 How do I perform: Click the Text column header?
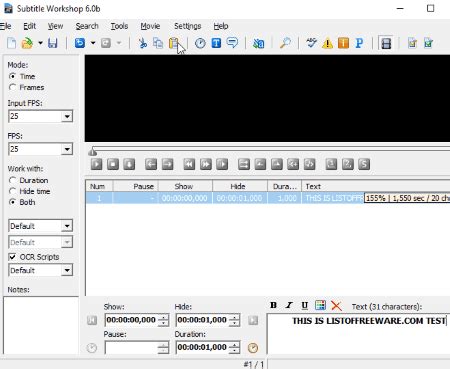click(376, 186)
